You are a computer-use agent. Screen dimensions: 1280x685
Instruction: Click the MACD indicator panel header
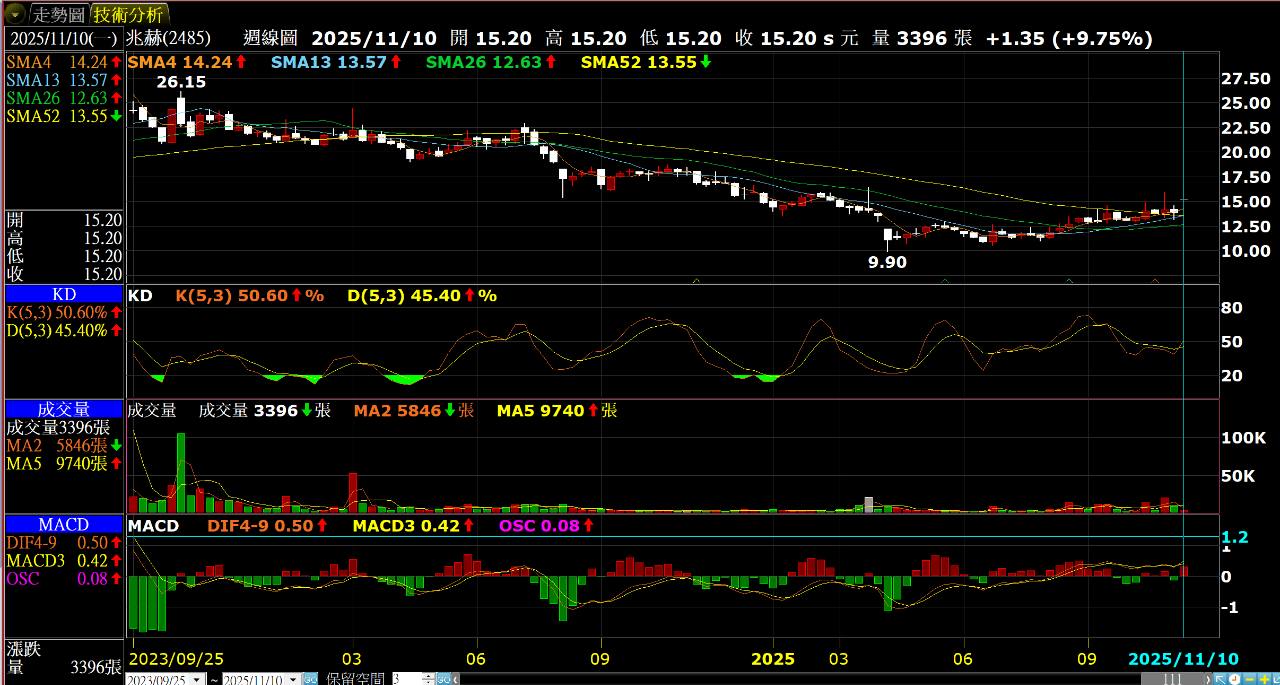64,524
